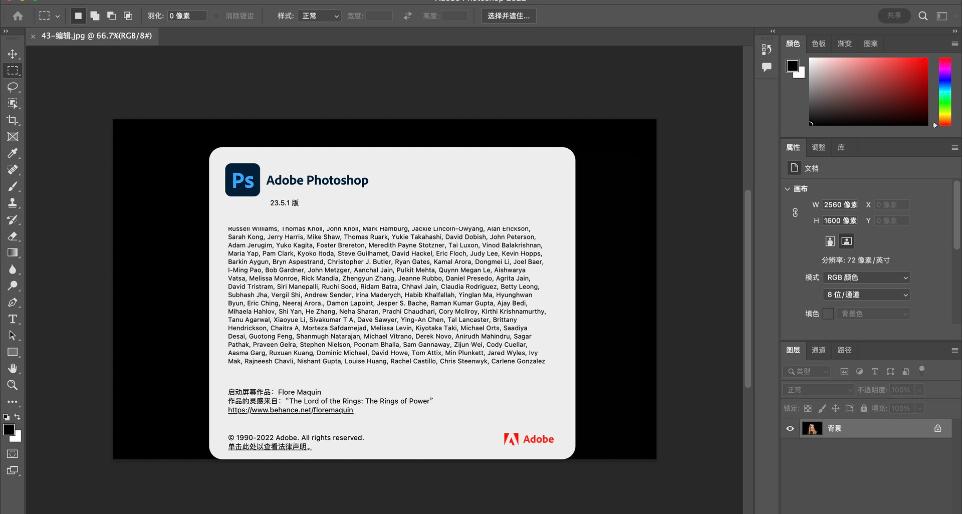Select the Crop tool
Image resolution: width=964 pixels, height=514 pixels.
(x=13, y=120)
